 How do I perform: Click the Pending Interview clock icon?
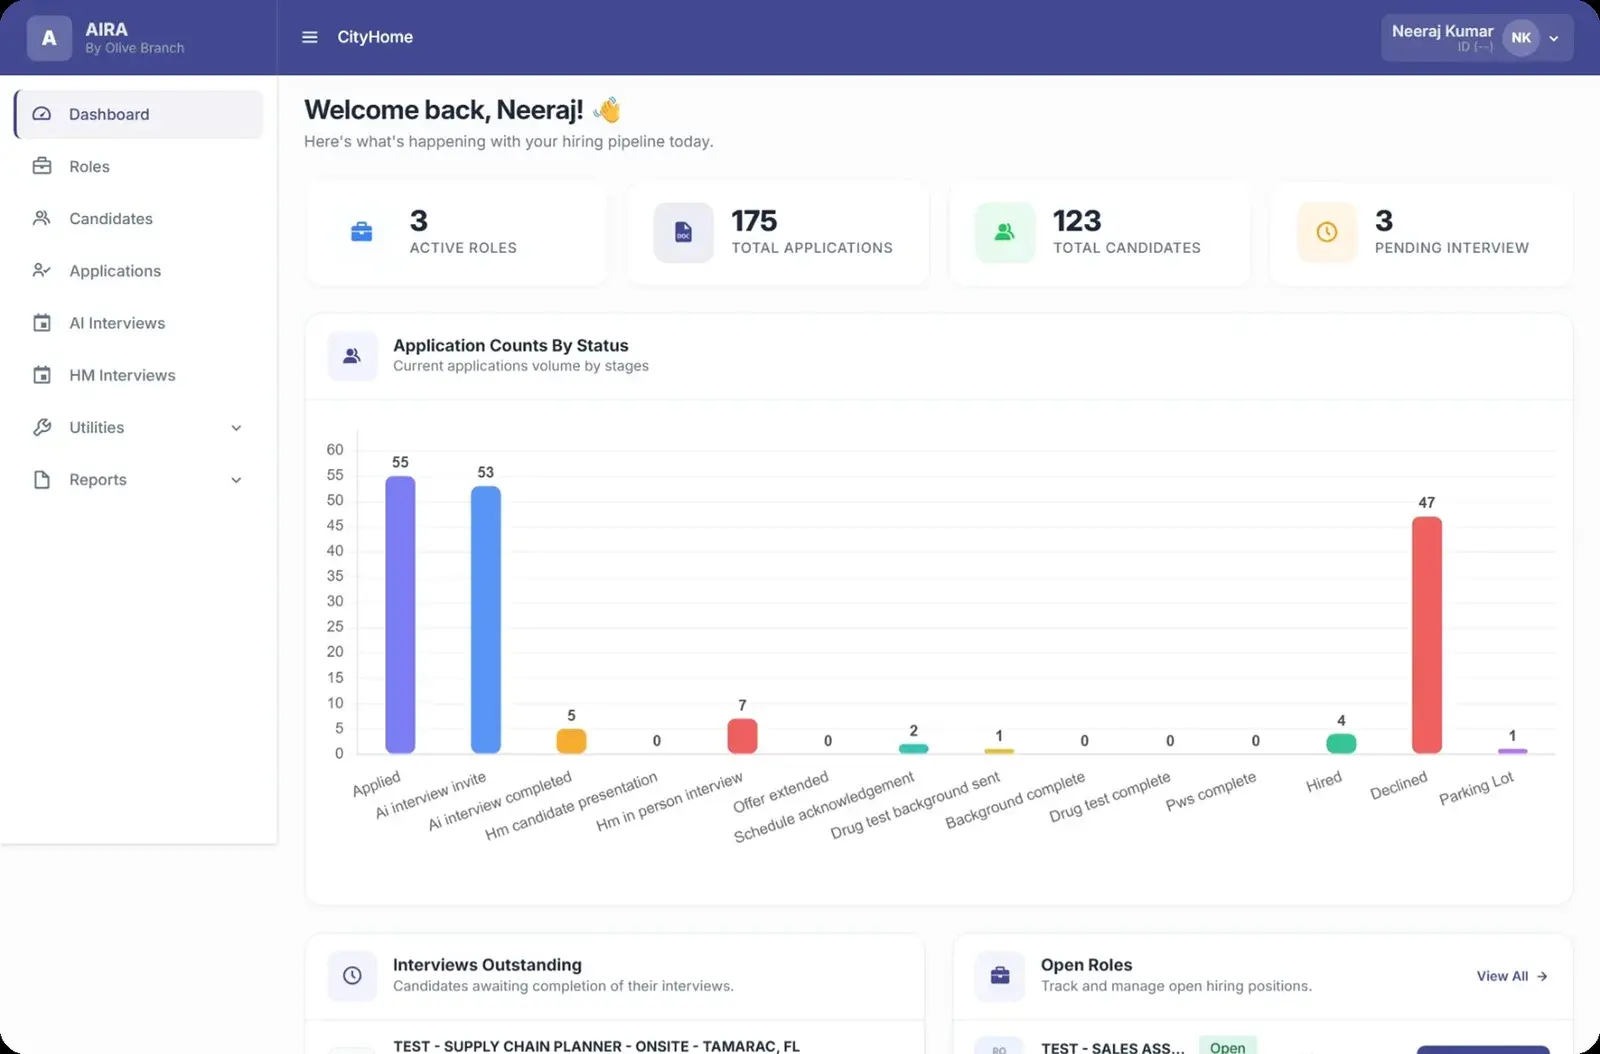point(1327,232)
